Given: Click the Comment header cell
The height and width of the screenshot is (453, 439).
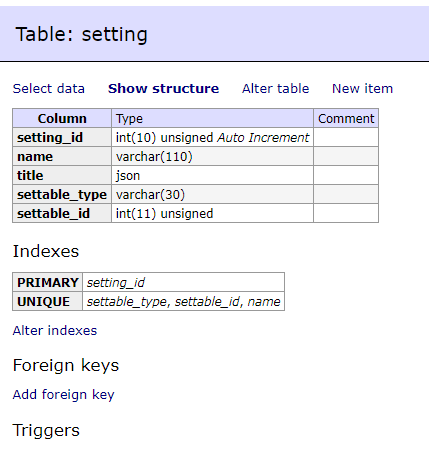Looking at the screenshot, I should pyautogui.click(x=346, y=118).
